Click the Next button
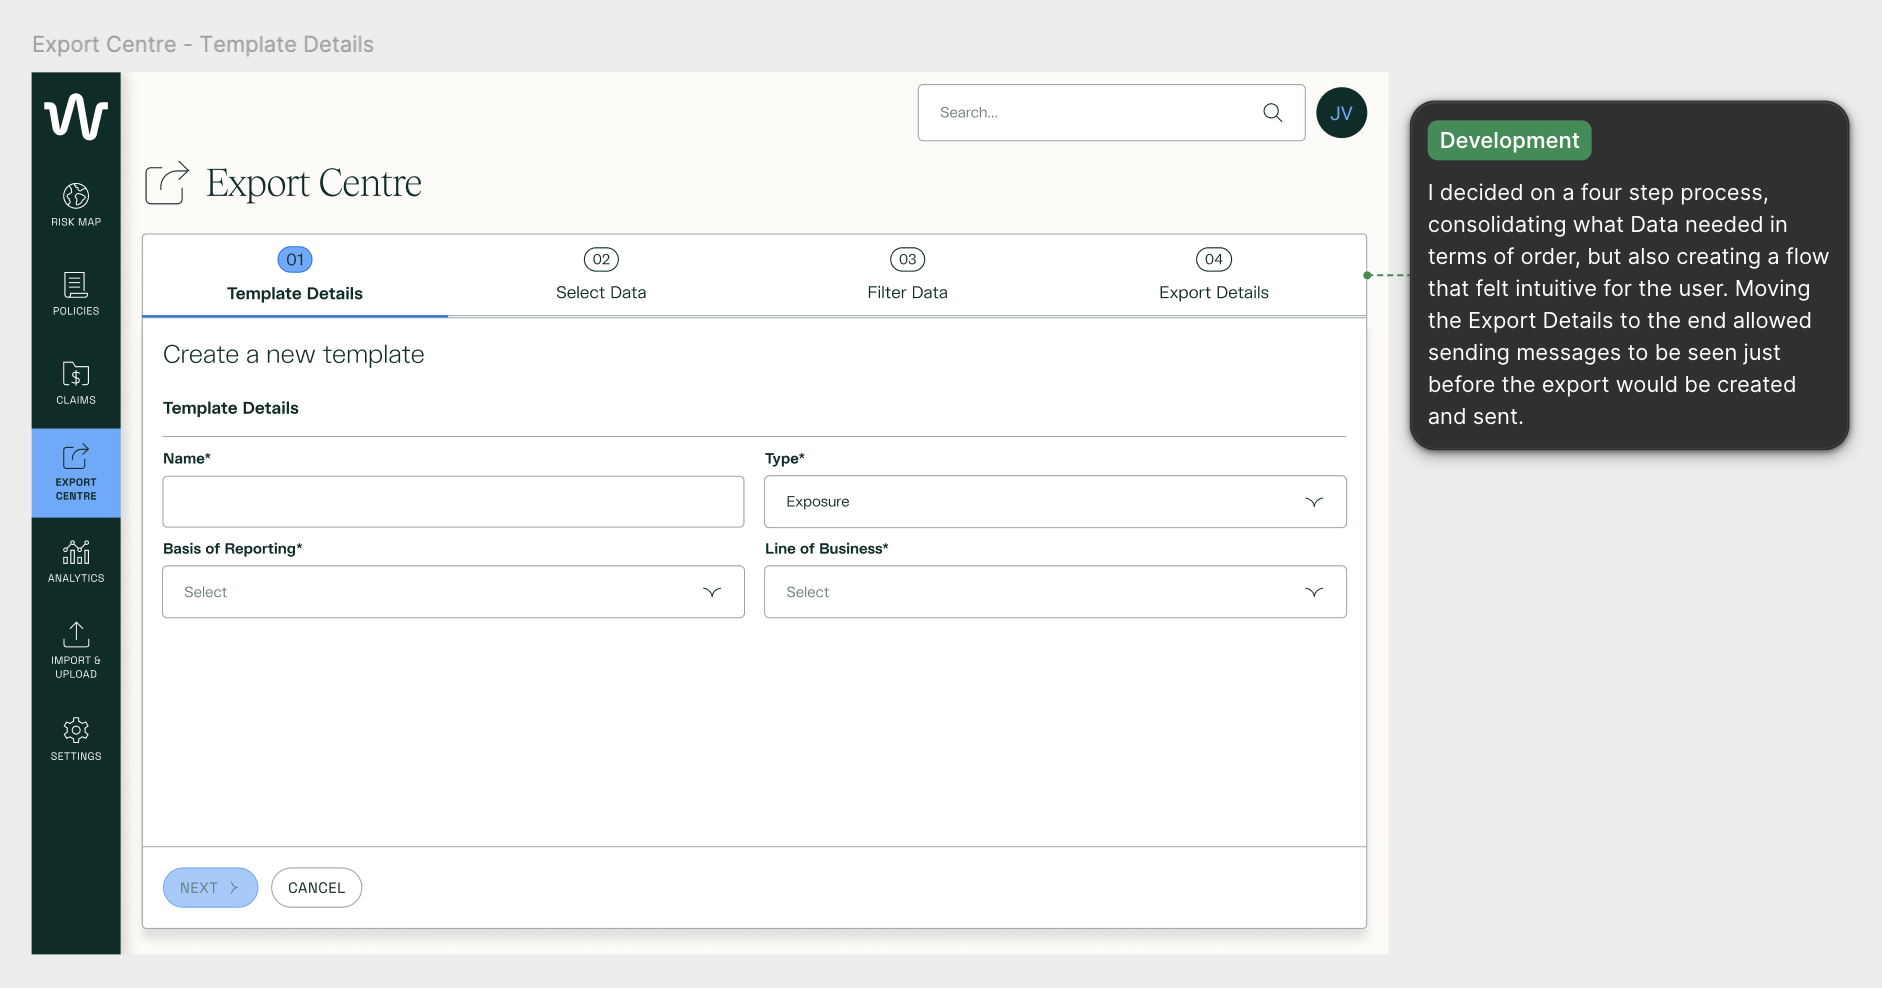Image resolution: width=1882 pixels, height=988 pixels. pos(210,888)
